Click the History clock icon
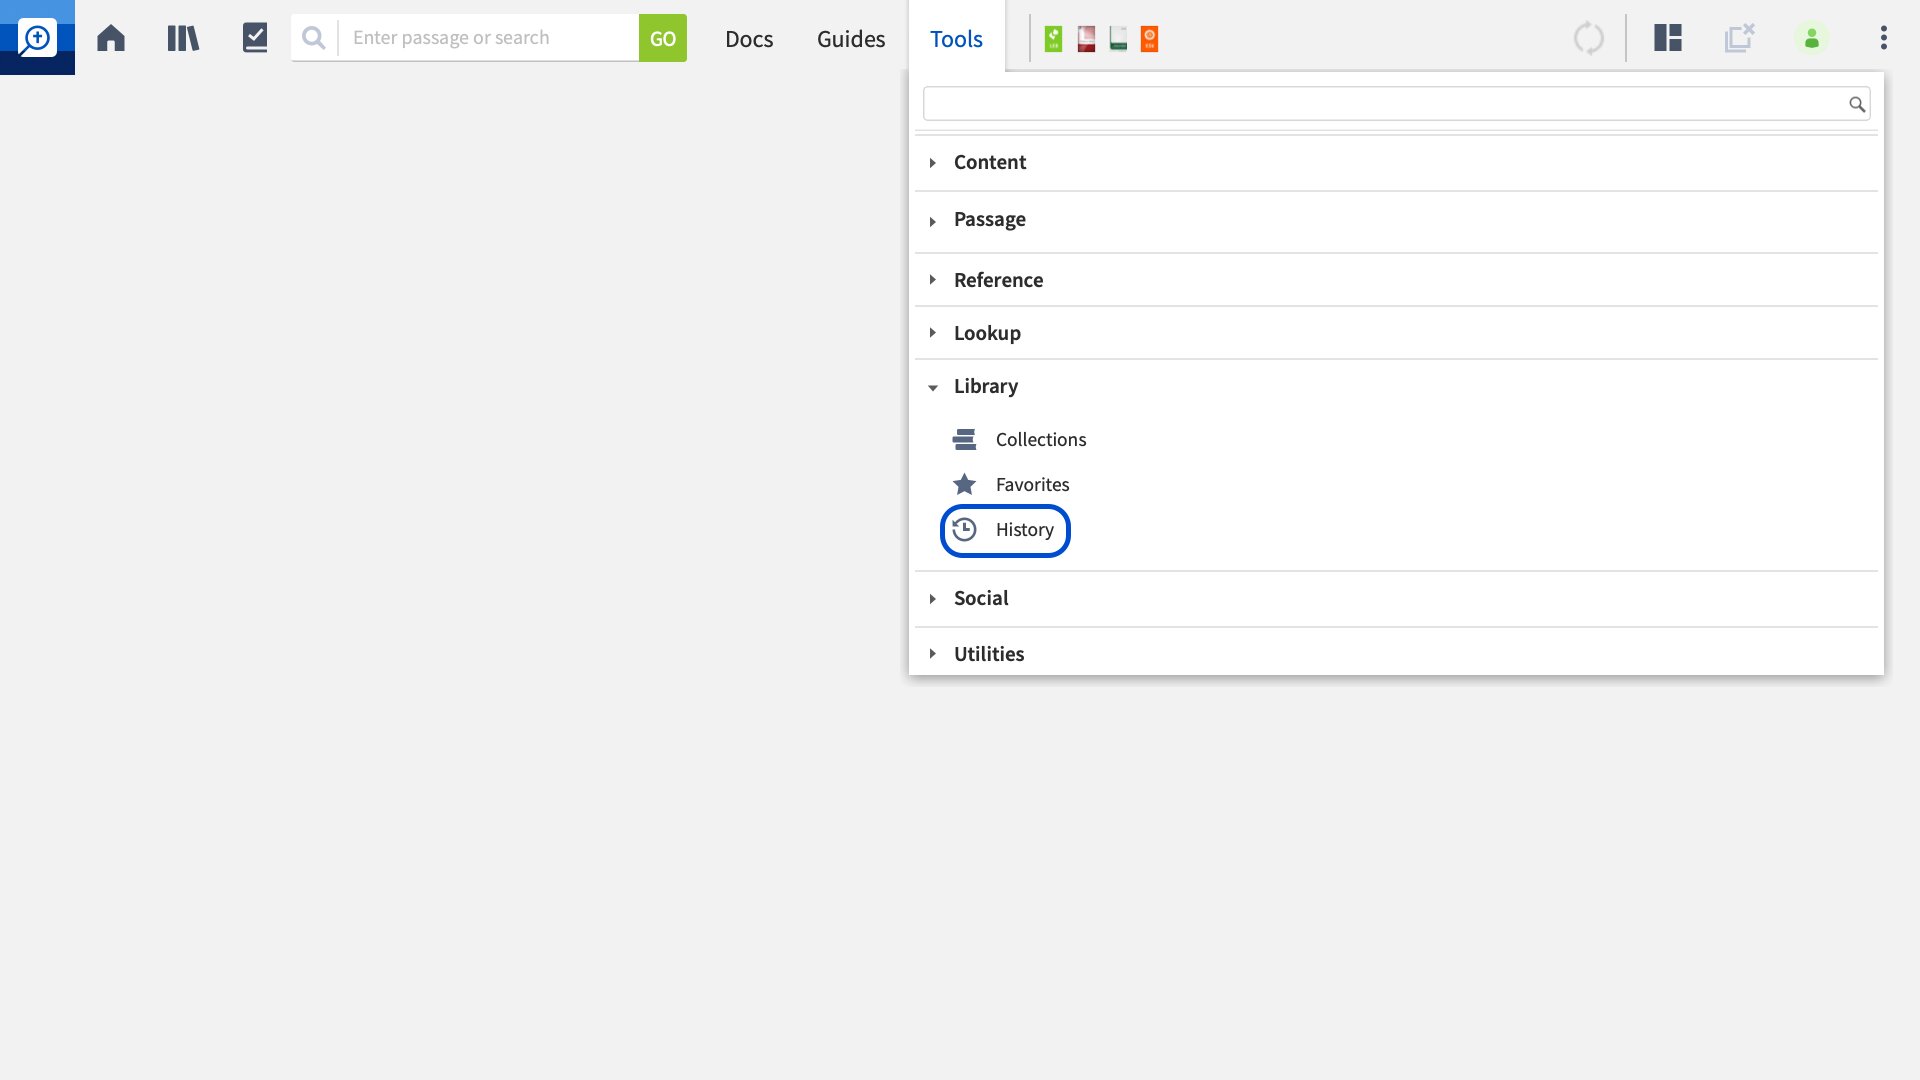1920x1080 pixels. (x=964, y=530)
